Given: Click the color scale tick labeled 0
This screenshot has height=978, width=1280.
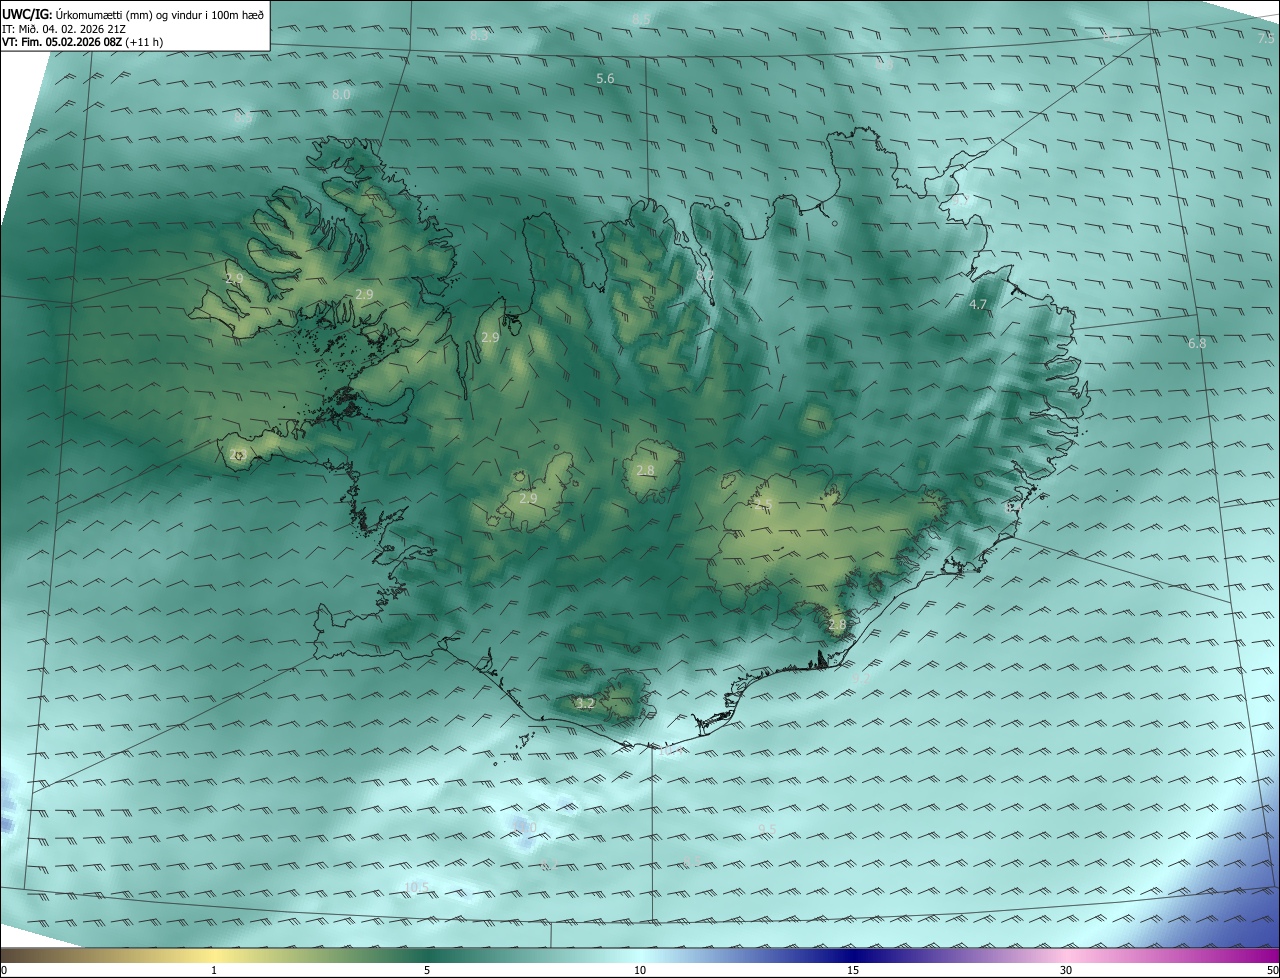Looking at the screenshot, I should point(4,970).
